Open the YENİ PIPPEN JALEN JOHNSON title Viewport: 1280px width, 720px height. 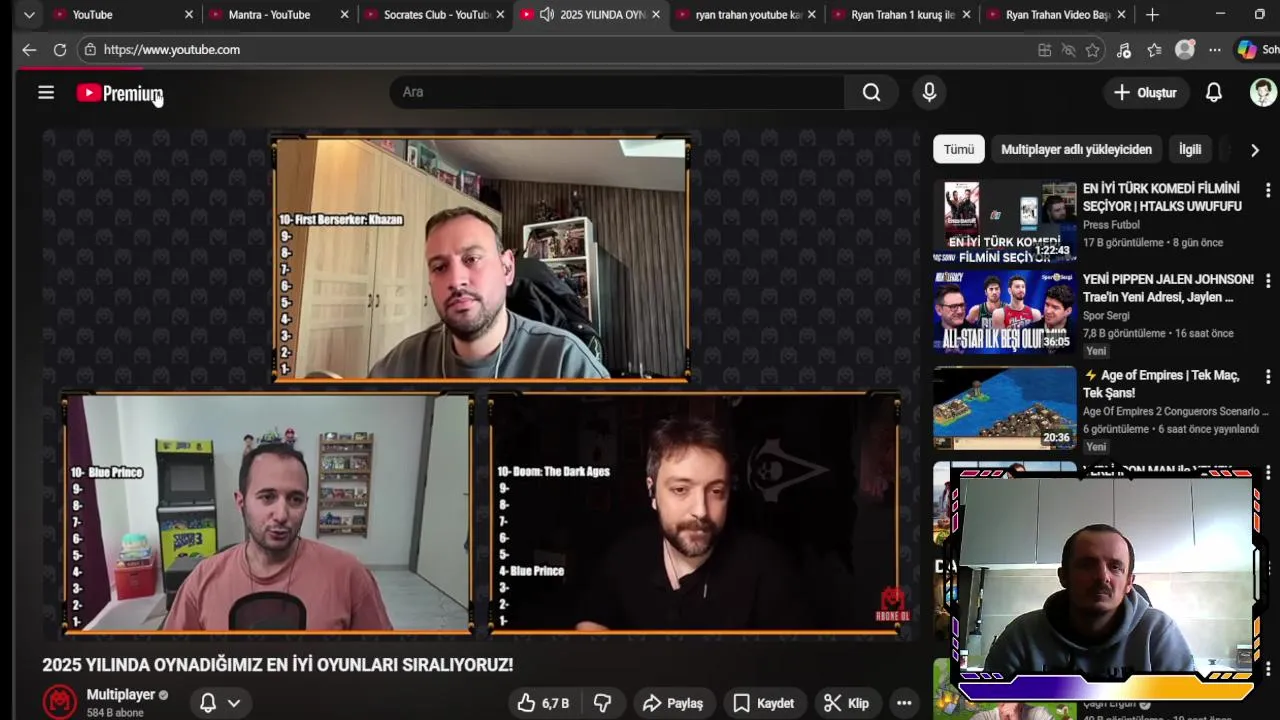click(1168, 288)
